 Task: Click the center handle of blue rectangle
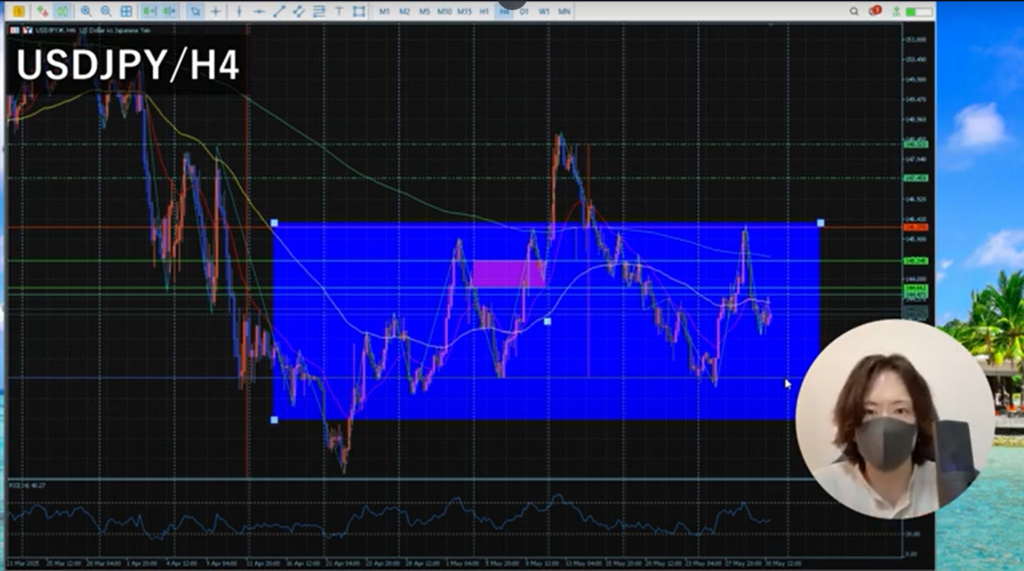click(547, 321)
